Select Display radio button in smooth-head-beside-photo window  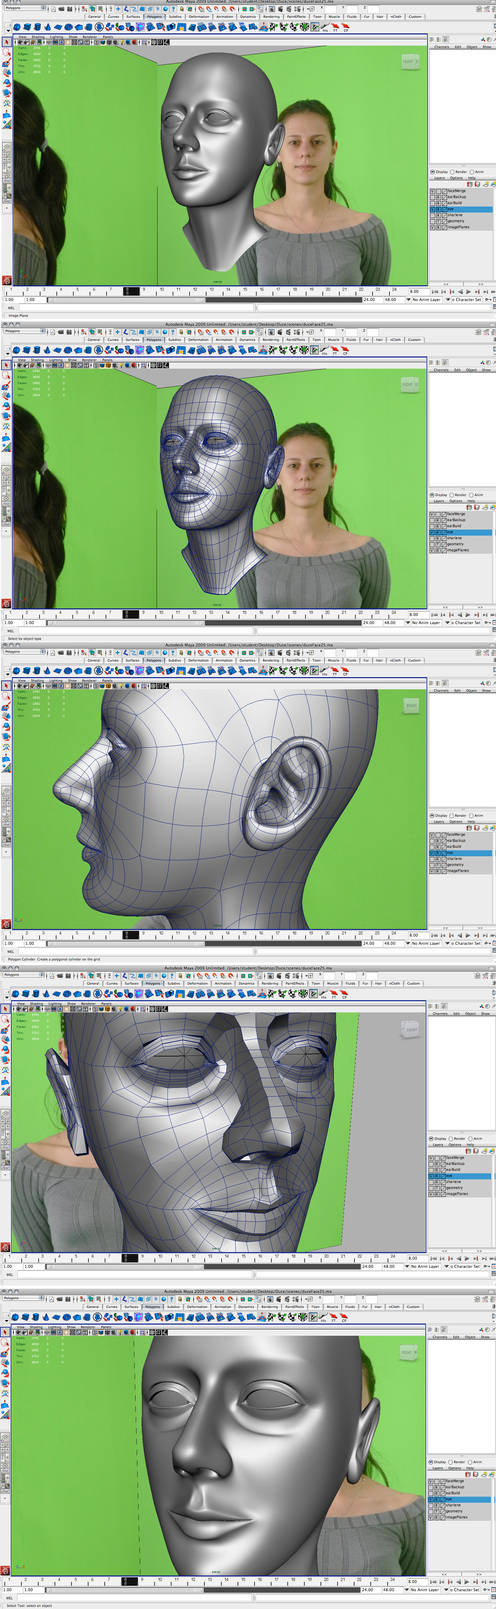(432, 172)
